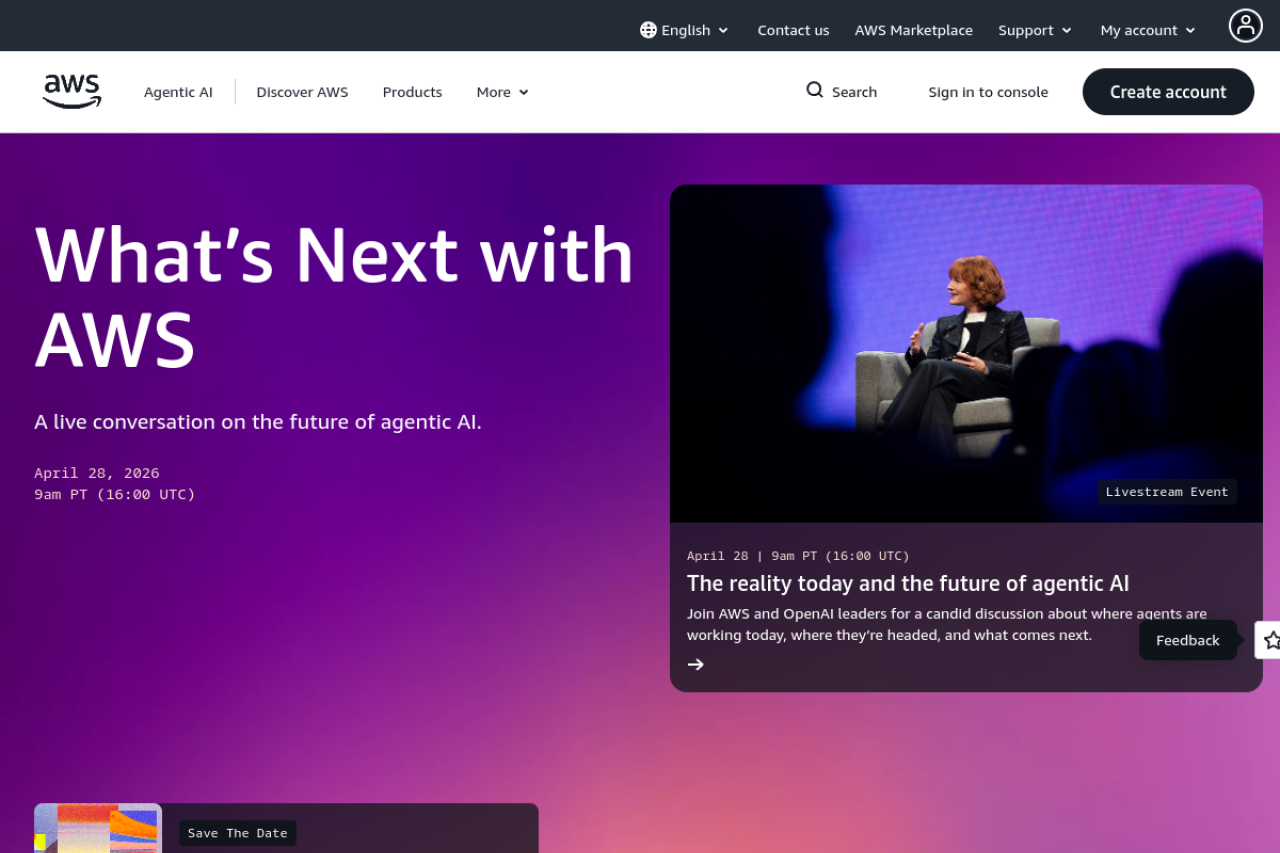Viewport: 1280px width, 853px height.
Task: Click the Feedback button
Action: coord(1187,640)
